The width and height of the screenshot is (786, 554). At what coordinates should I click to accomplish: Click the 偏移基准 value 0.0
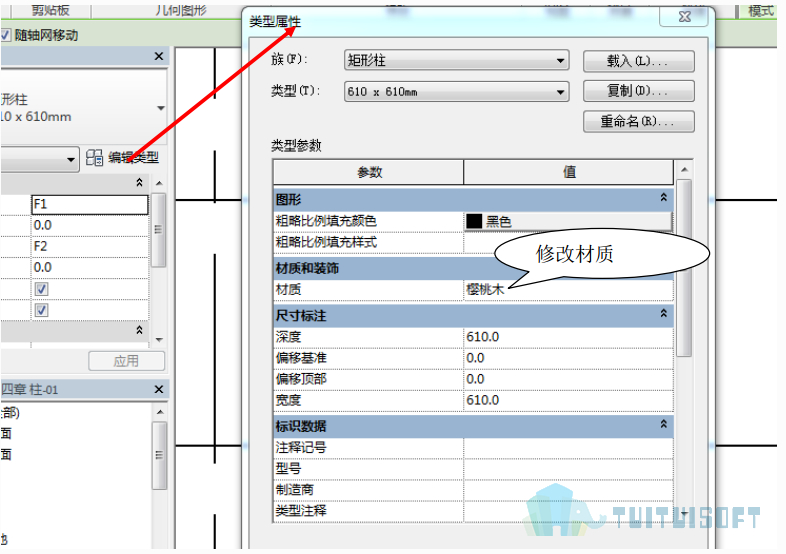point(568,358)
